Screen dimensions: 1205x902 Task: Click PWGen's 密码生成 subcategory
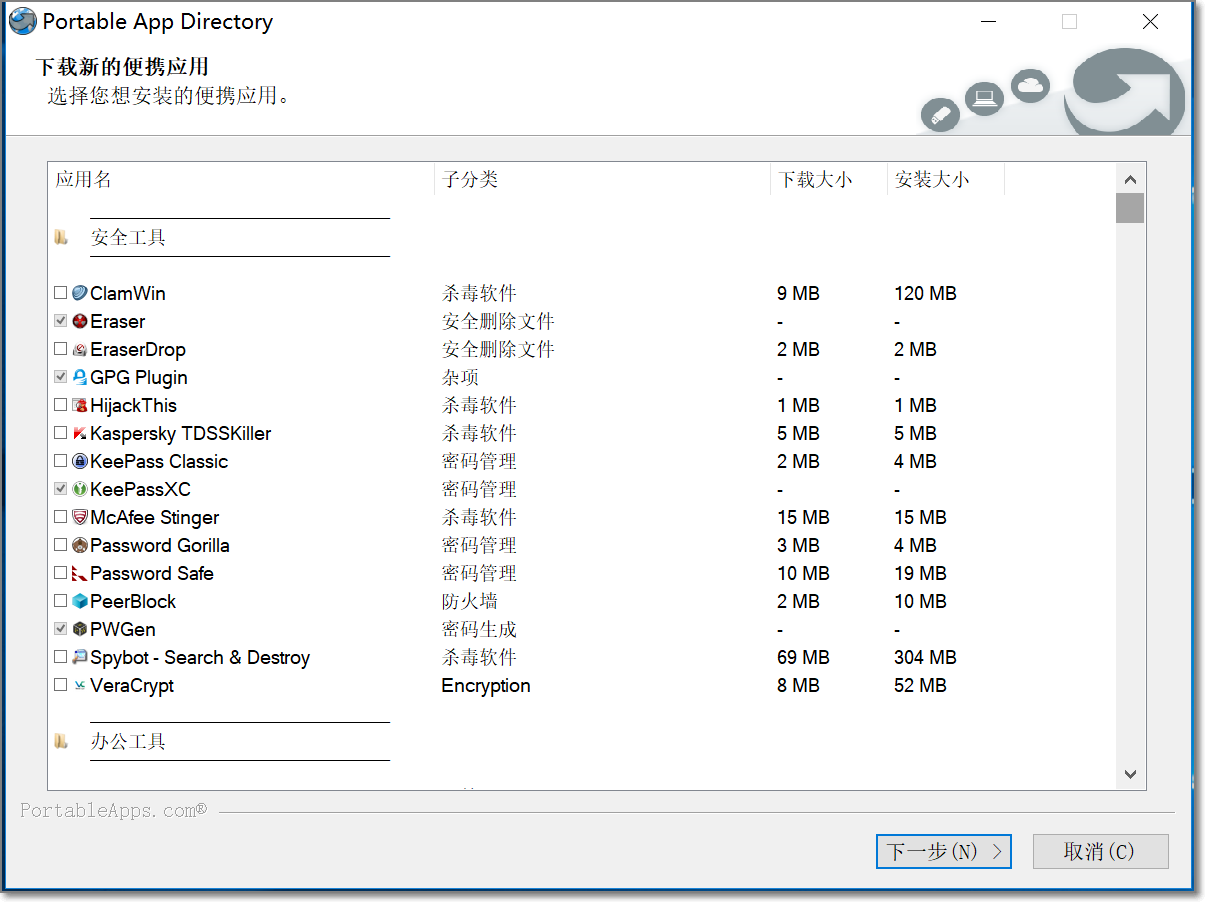(479, 629)
